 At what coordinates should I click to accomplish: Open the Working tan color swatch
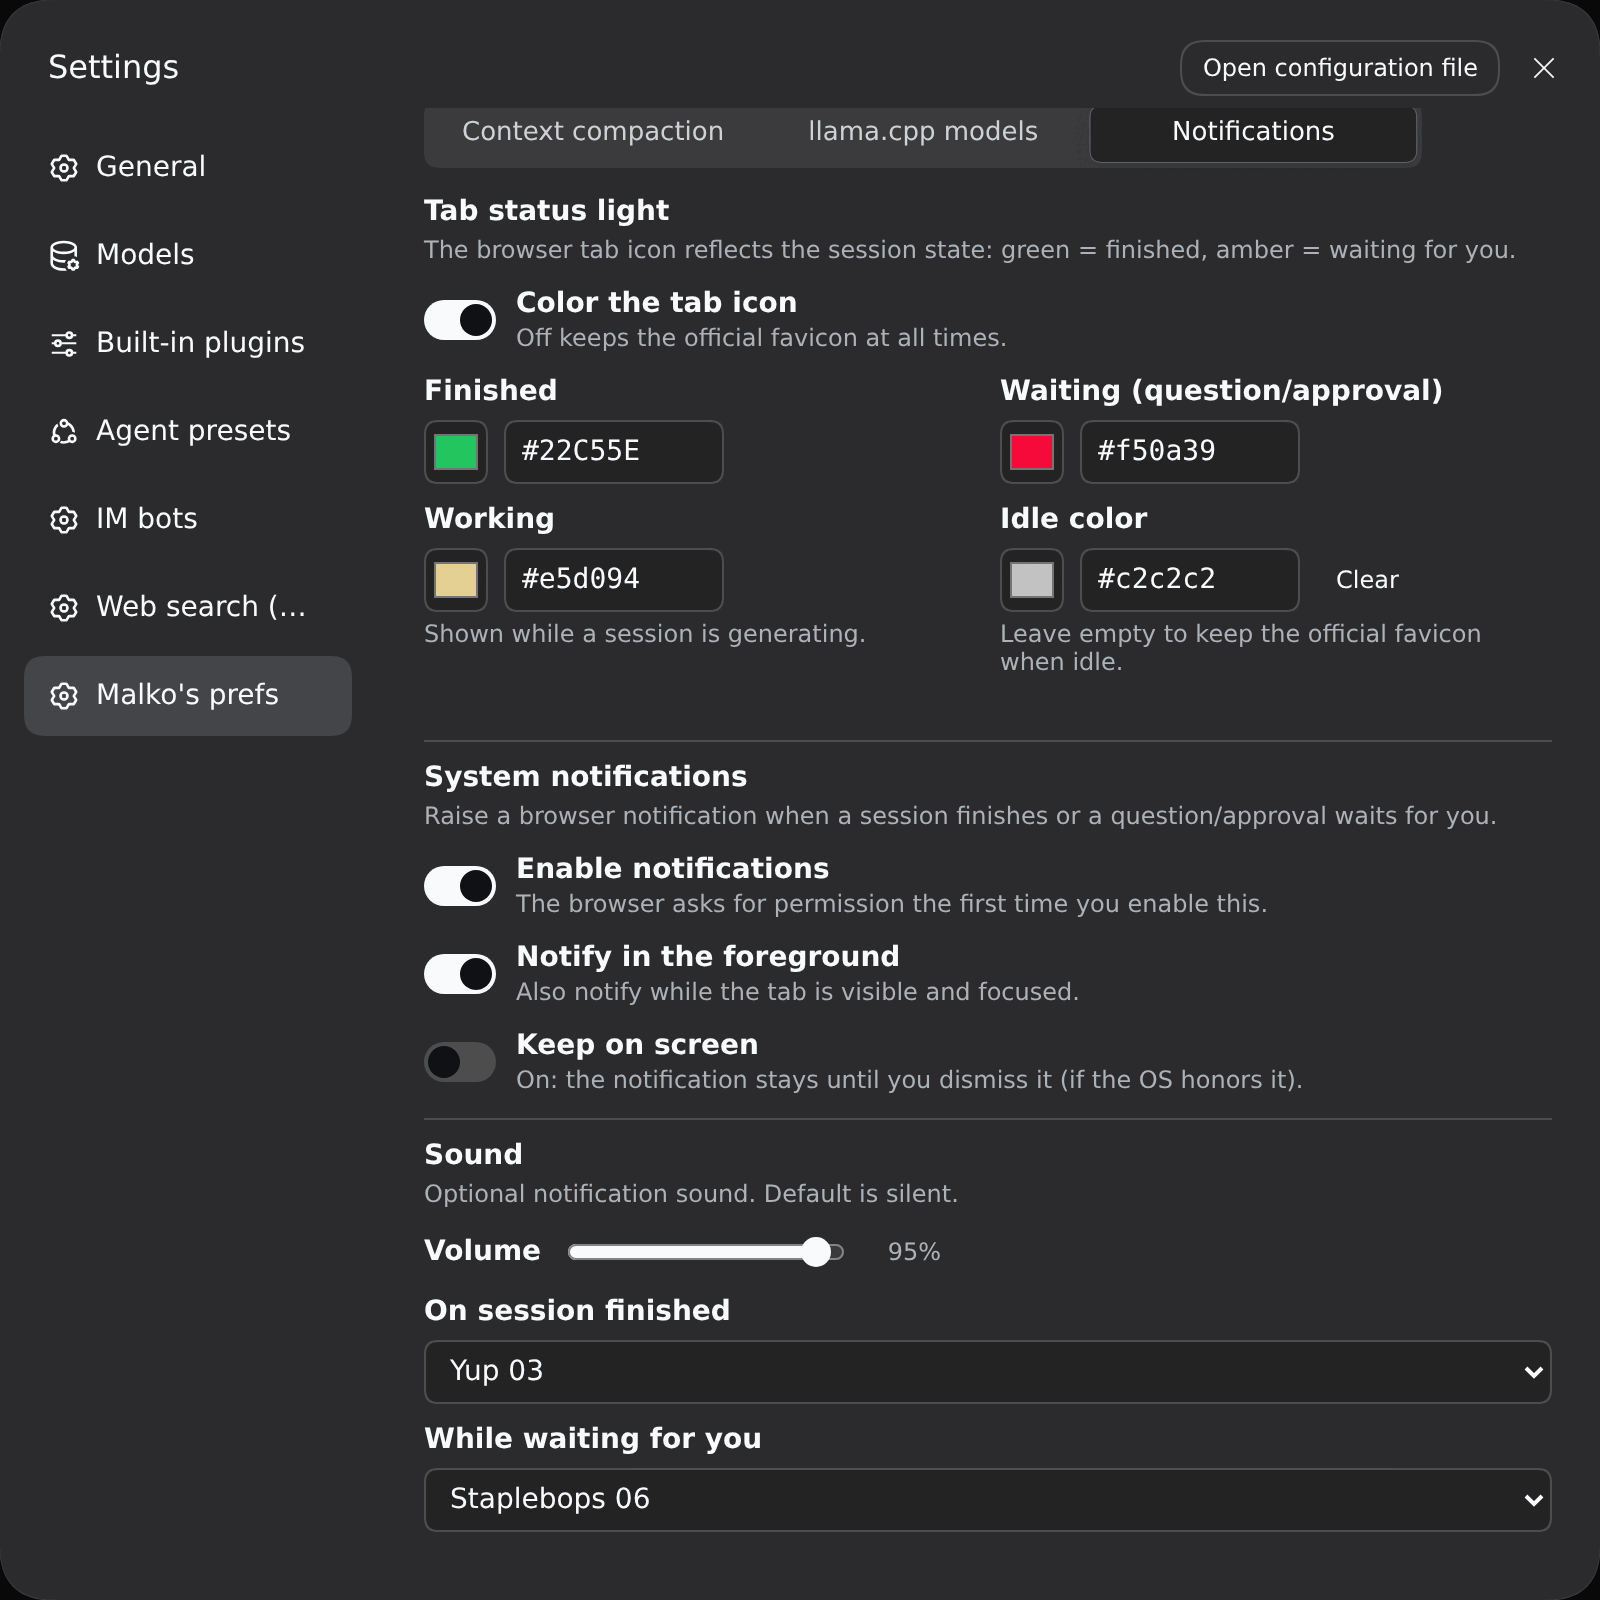pos(456,580)
